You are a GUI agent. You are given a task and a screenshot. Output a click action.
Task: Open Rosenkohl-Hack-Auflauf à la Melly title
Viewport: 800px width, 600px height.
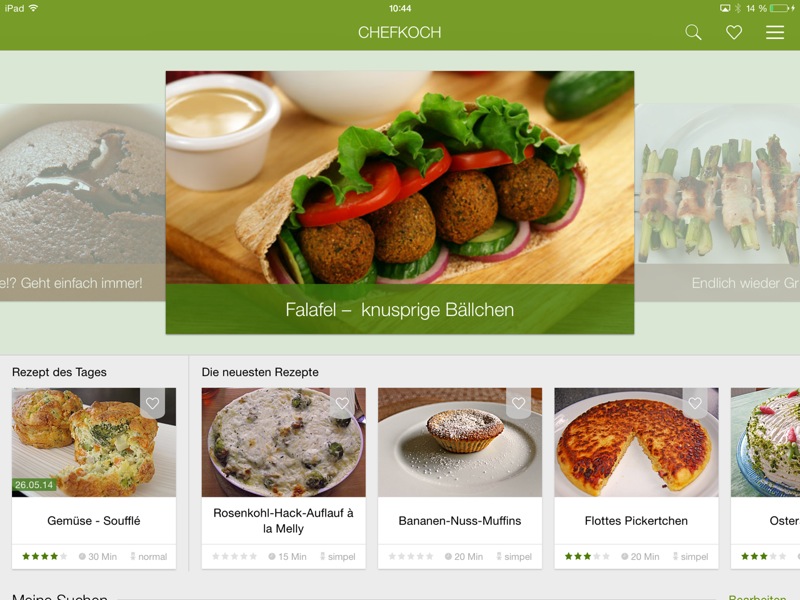pyautogui.click(x=283, y=521)
